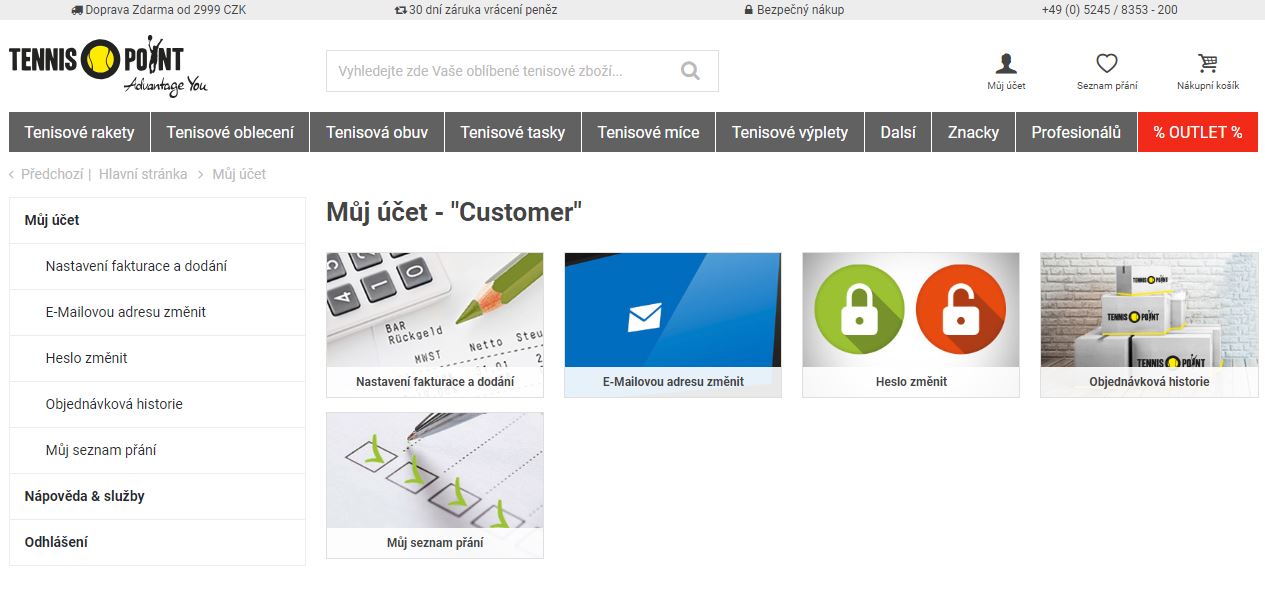Open the Profesionálů menu
The width and height of the screenshot is (1265, 591).
pyautogui.click(x=1076, y=132)
